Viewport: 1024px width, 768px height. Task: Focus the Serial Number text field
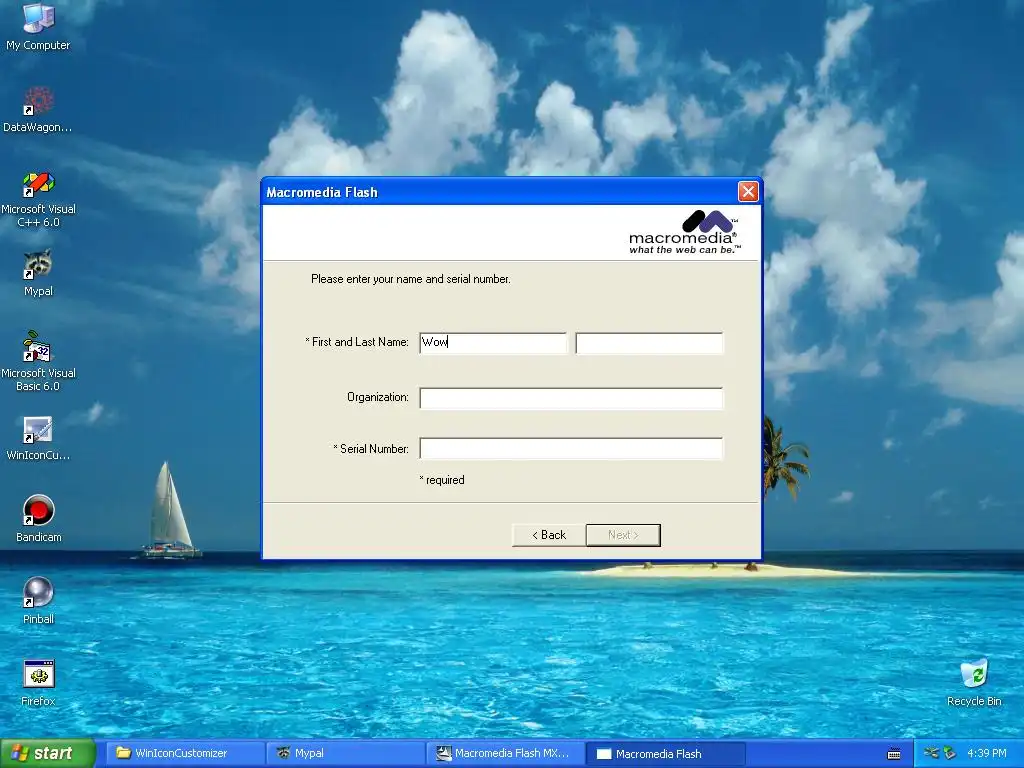point(571,449)
